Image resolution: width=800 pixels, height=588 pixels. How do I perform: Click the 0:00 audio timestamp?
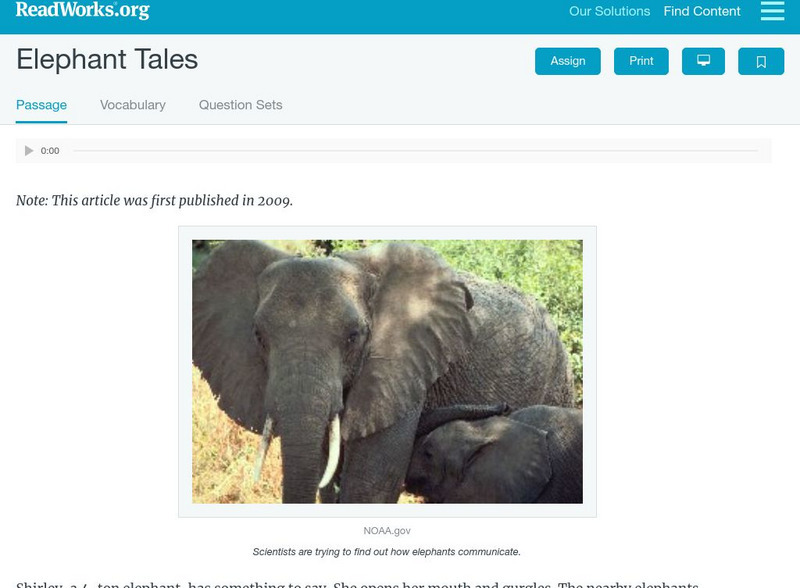[x=50, y=151]
